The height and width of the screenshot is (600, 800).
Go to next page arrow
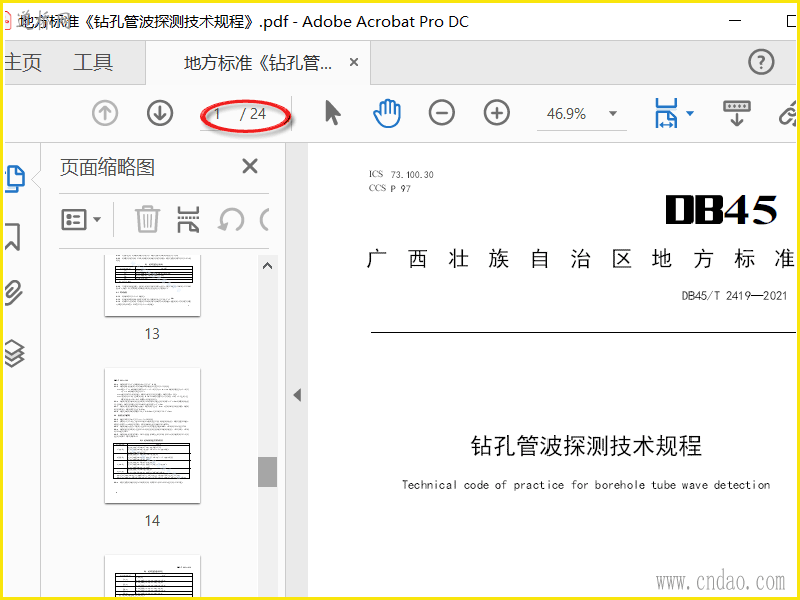[x=160, y=113]
